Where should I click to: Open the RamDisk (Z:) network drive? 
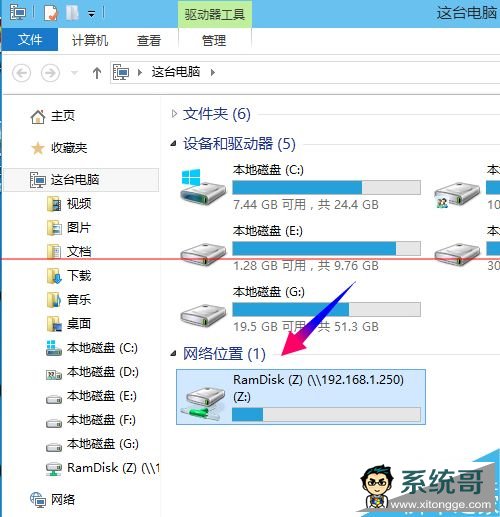(x=301, y=397)
